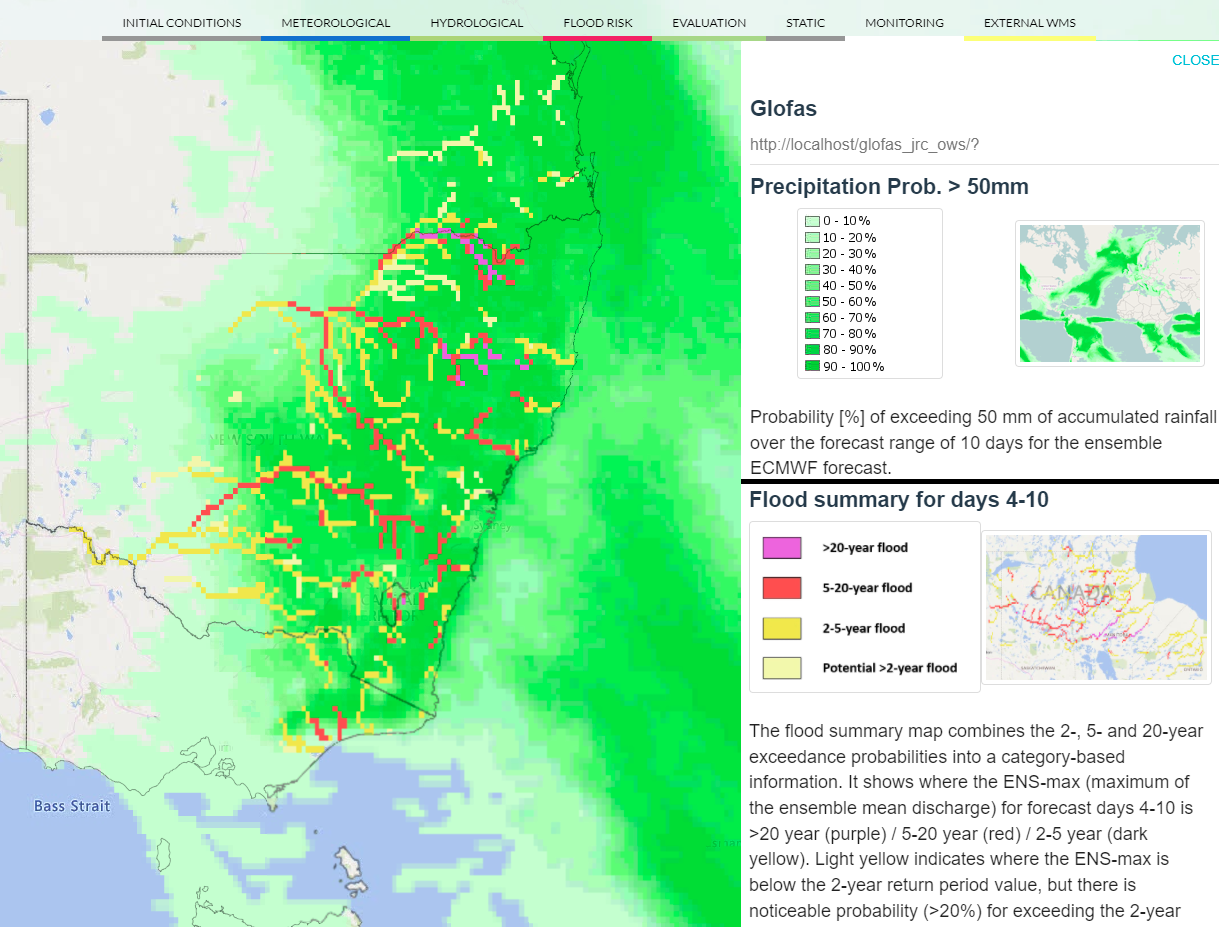This screenshot has width=1219, height=927.
Task: Click the 50 - 60% legend swatch
Action: (812, 302)
